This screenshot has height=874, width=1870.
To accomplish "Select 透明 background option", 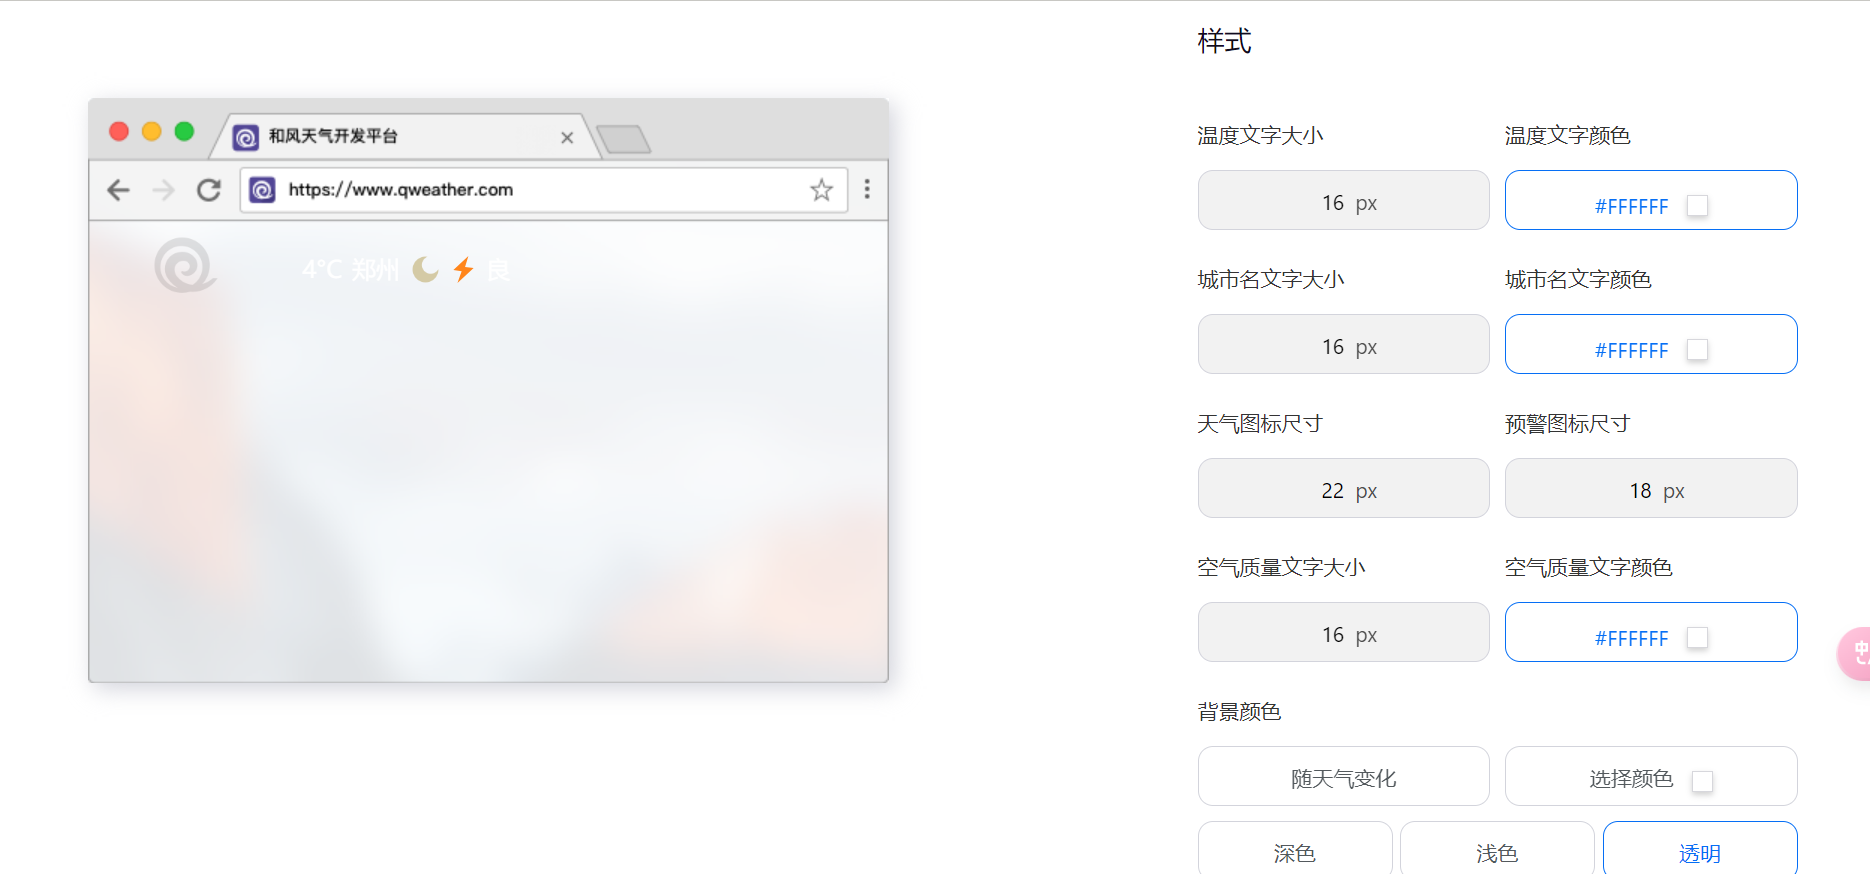I will click(x=1699, y=852).
